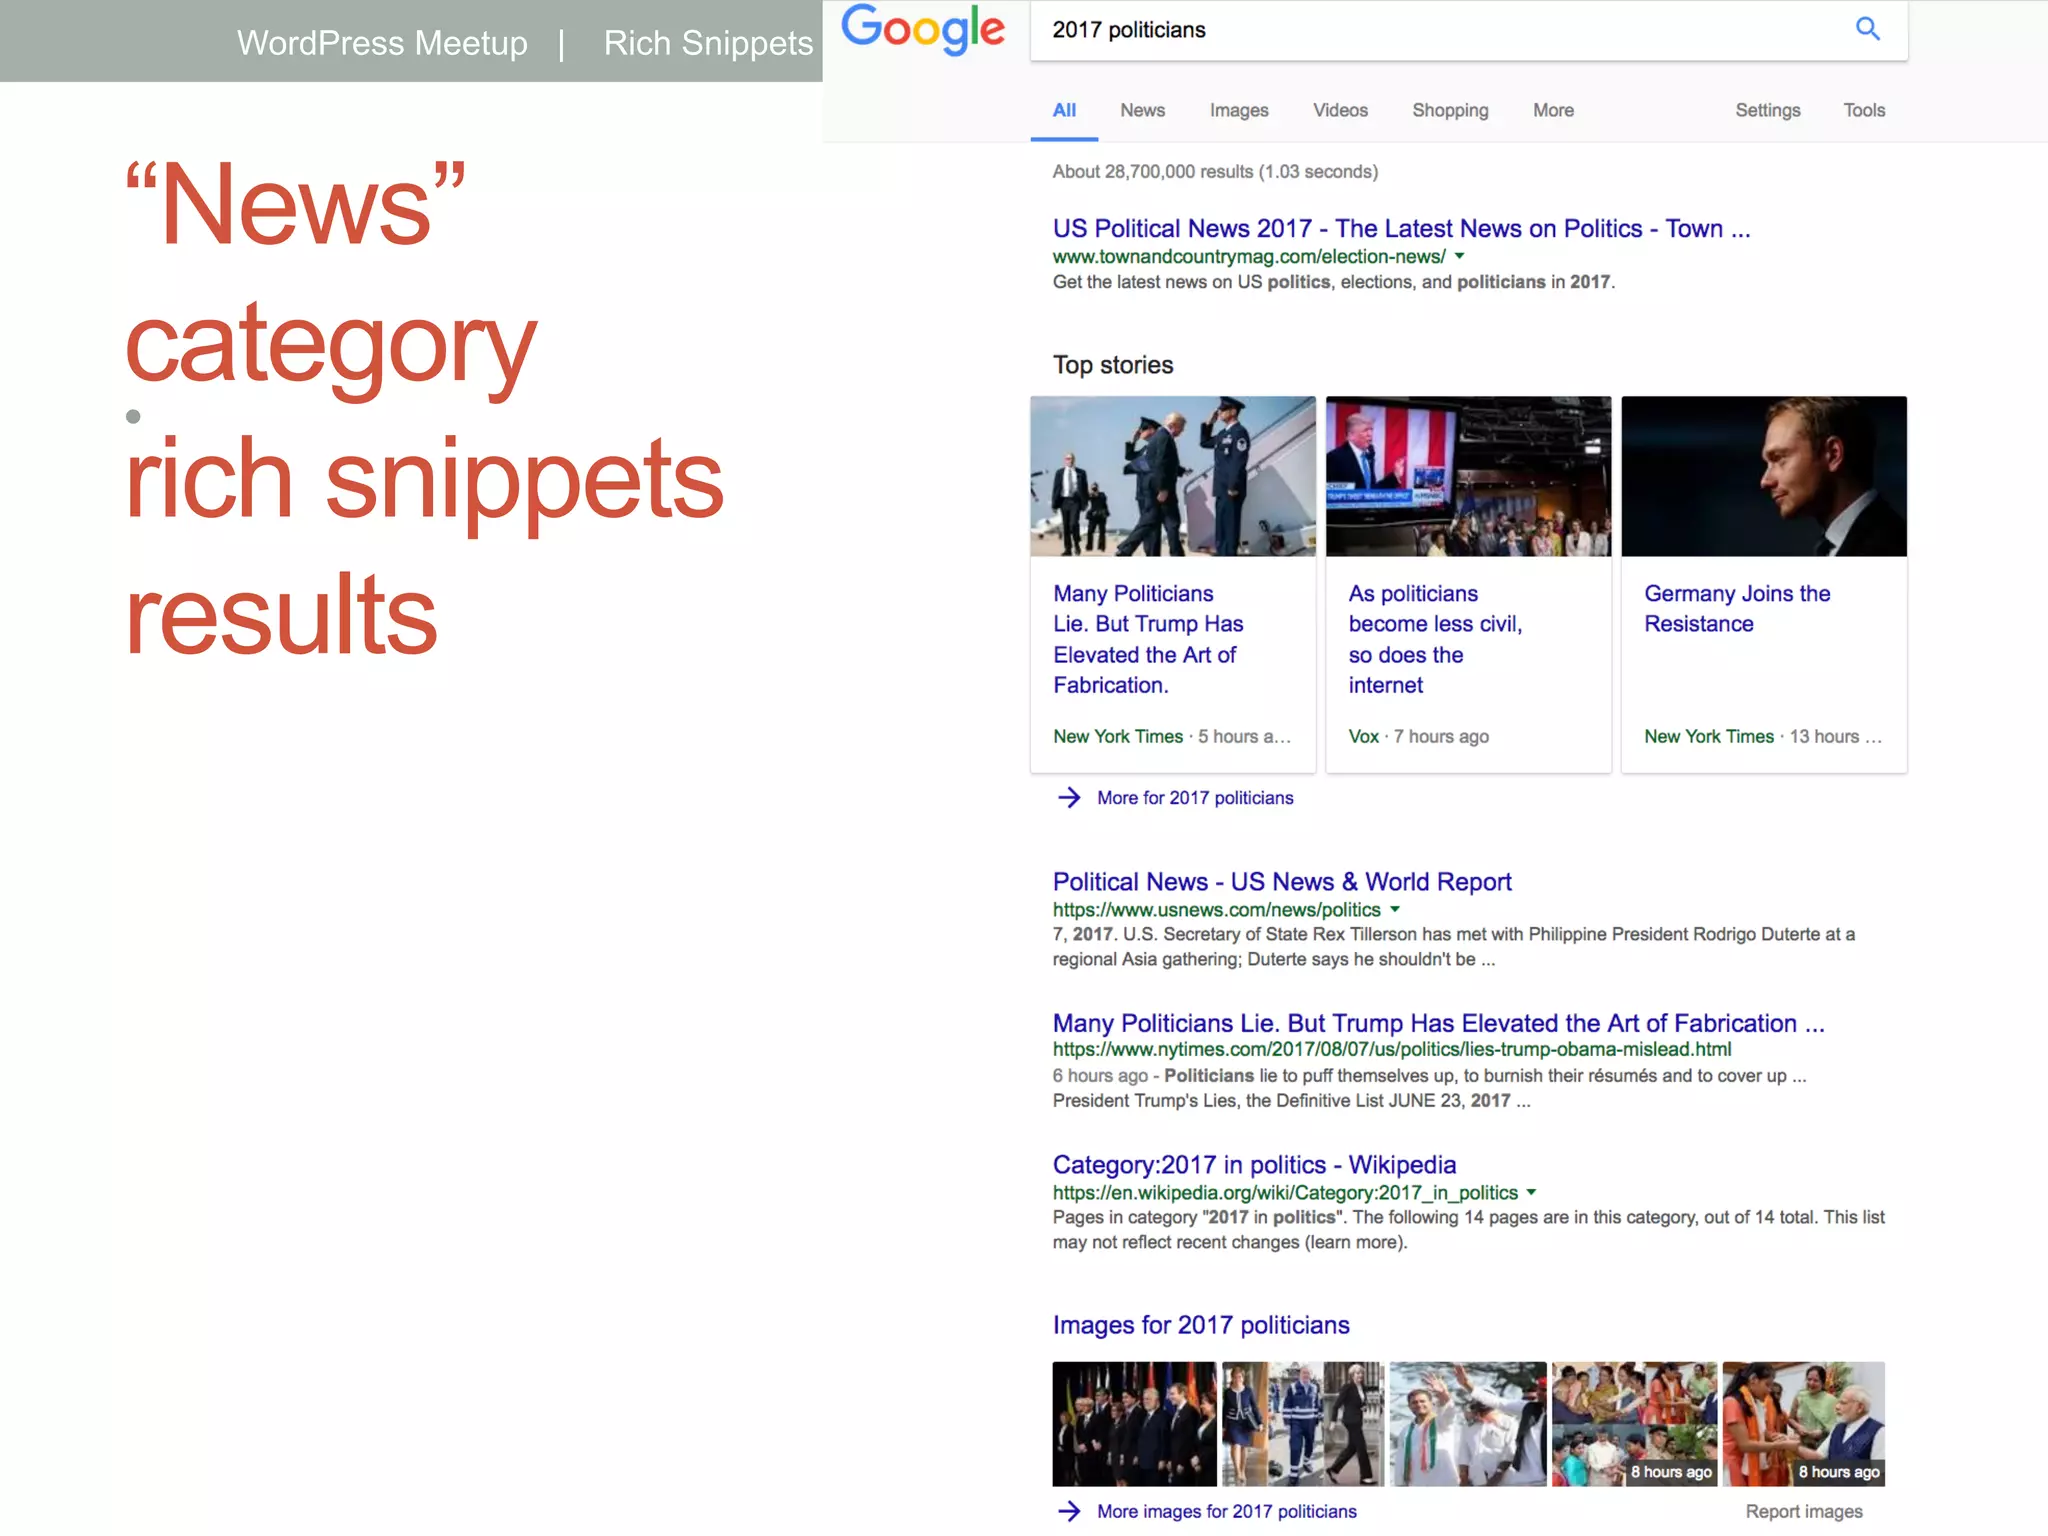Open Category:2017 in politics Wikipedia link
Viewport: 2048px width, 1536px height.
[x=1254, y=1165]
